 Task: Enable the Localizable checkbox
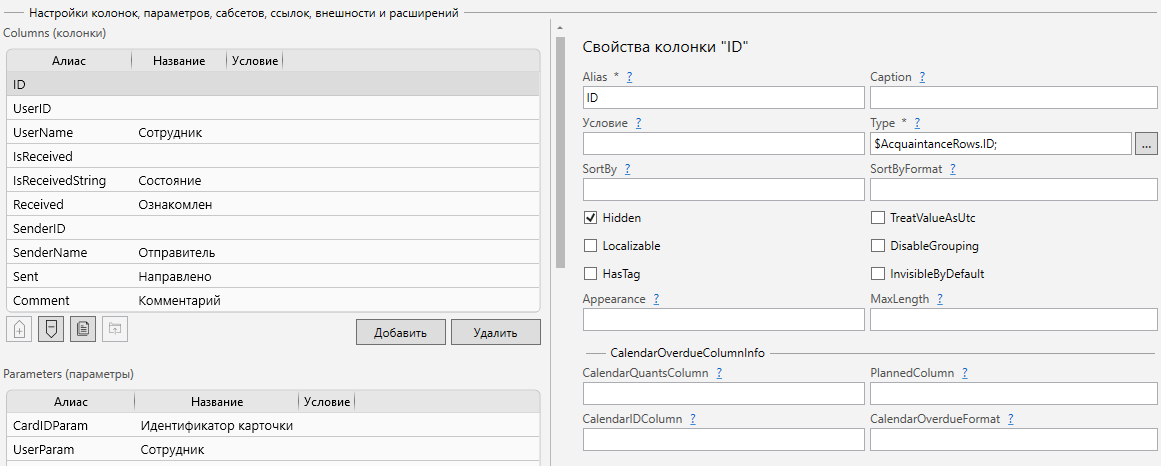point(591,245)
